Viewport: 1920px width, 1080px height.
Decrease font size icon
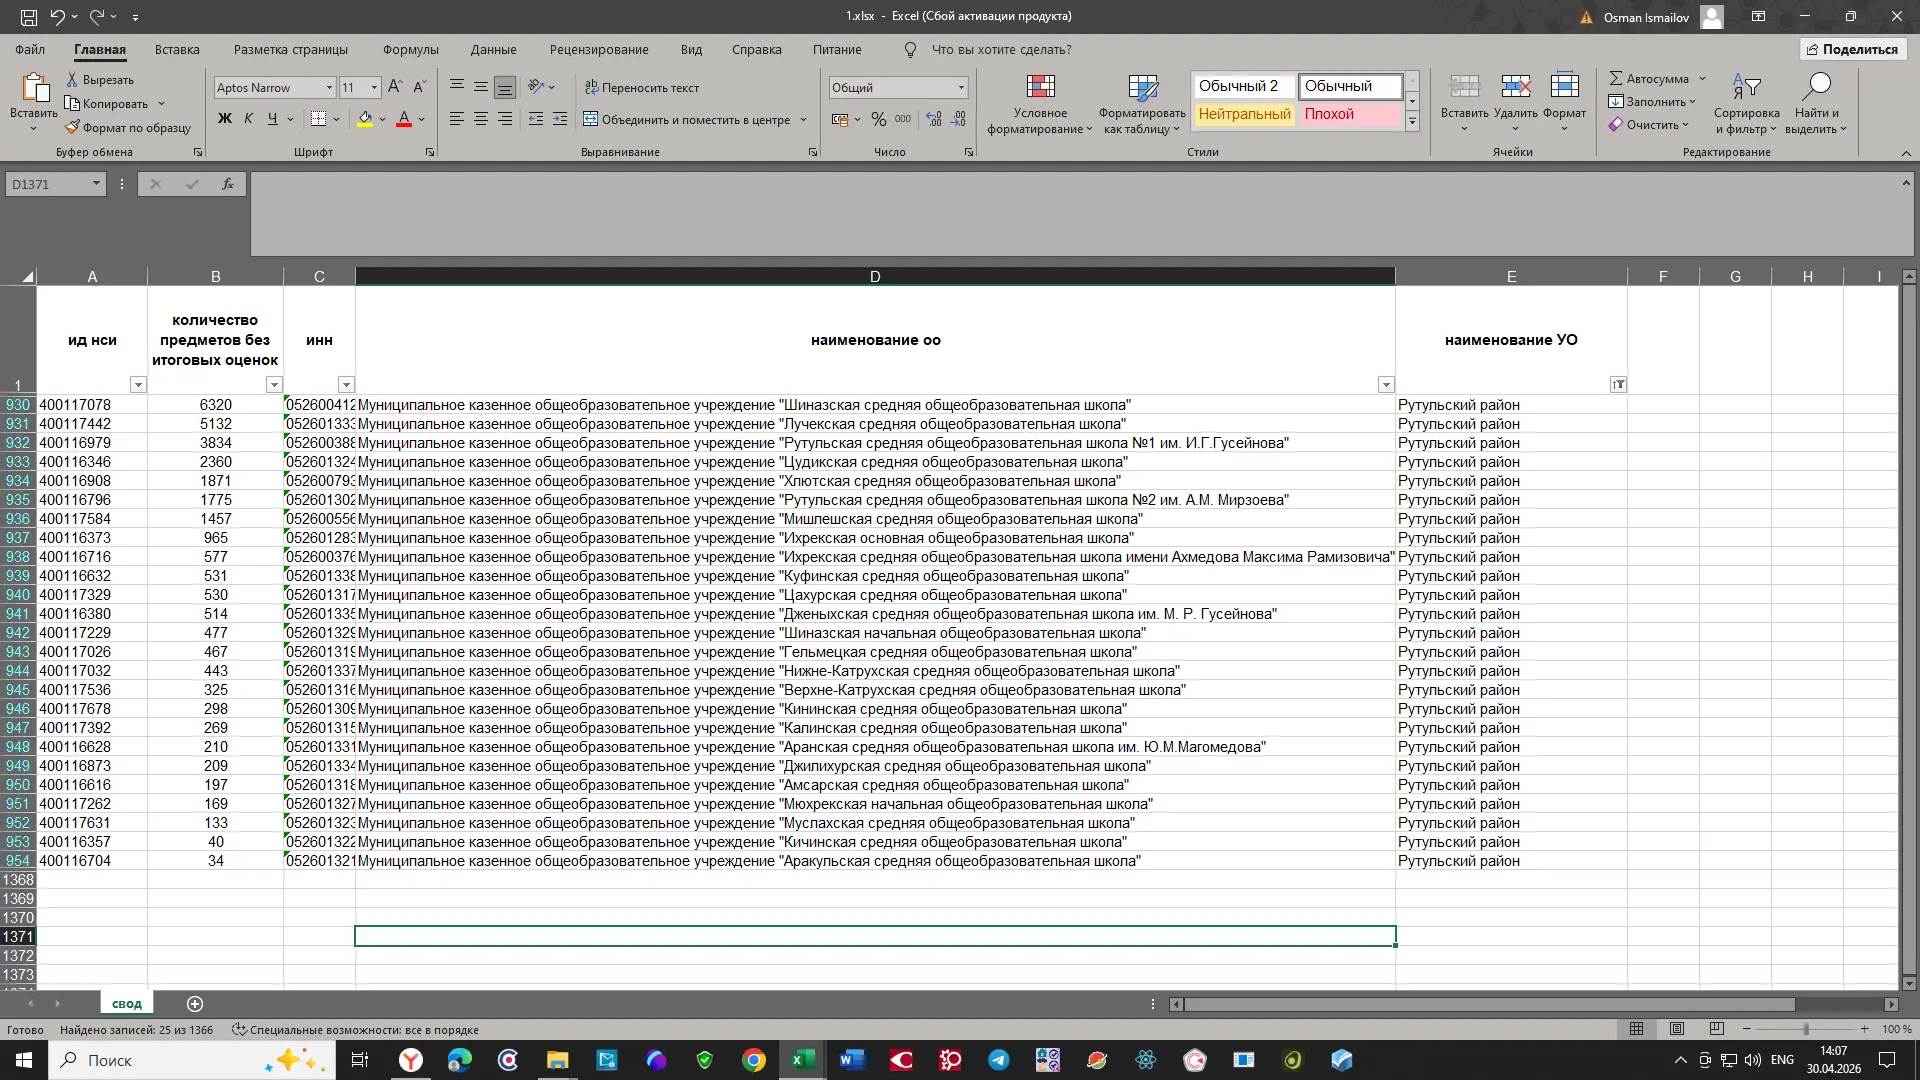coord(419,87)
